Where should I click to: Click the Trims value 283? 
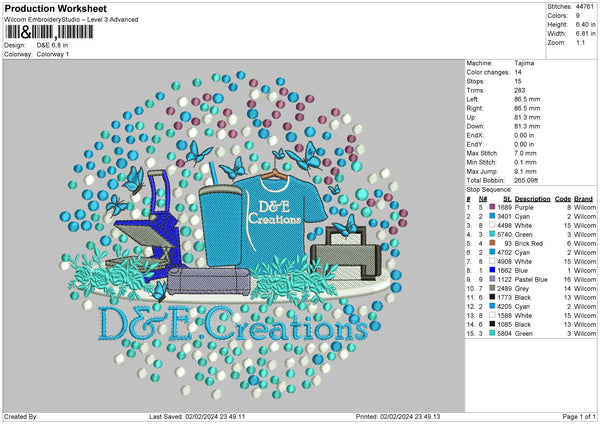(x=520, y=90)
